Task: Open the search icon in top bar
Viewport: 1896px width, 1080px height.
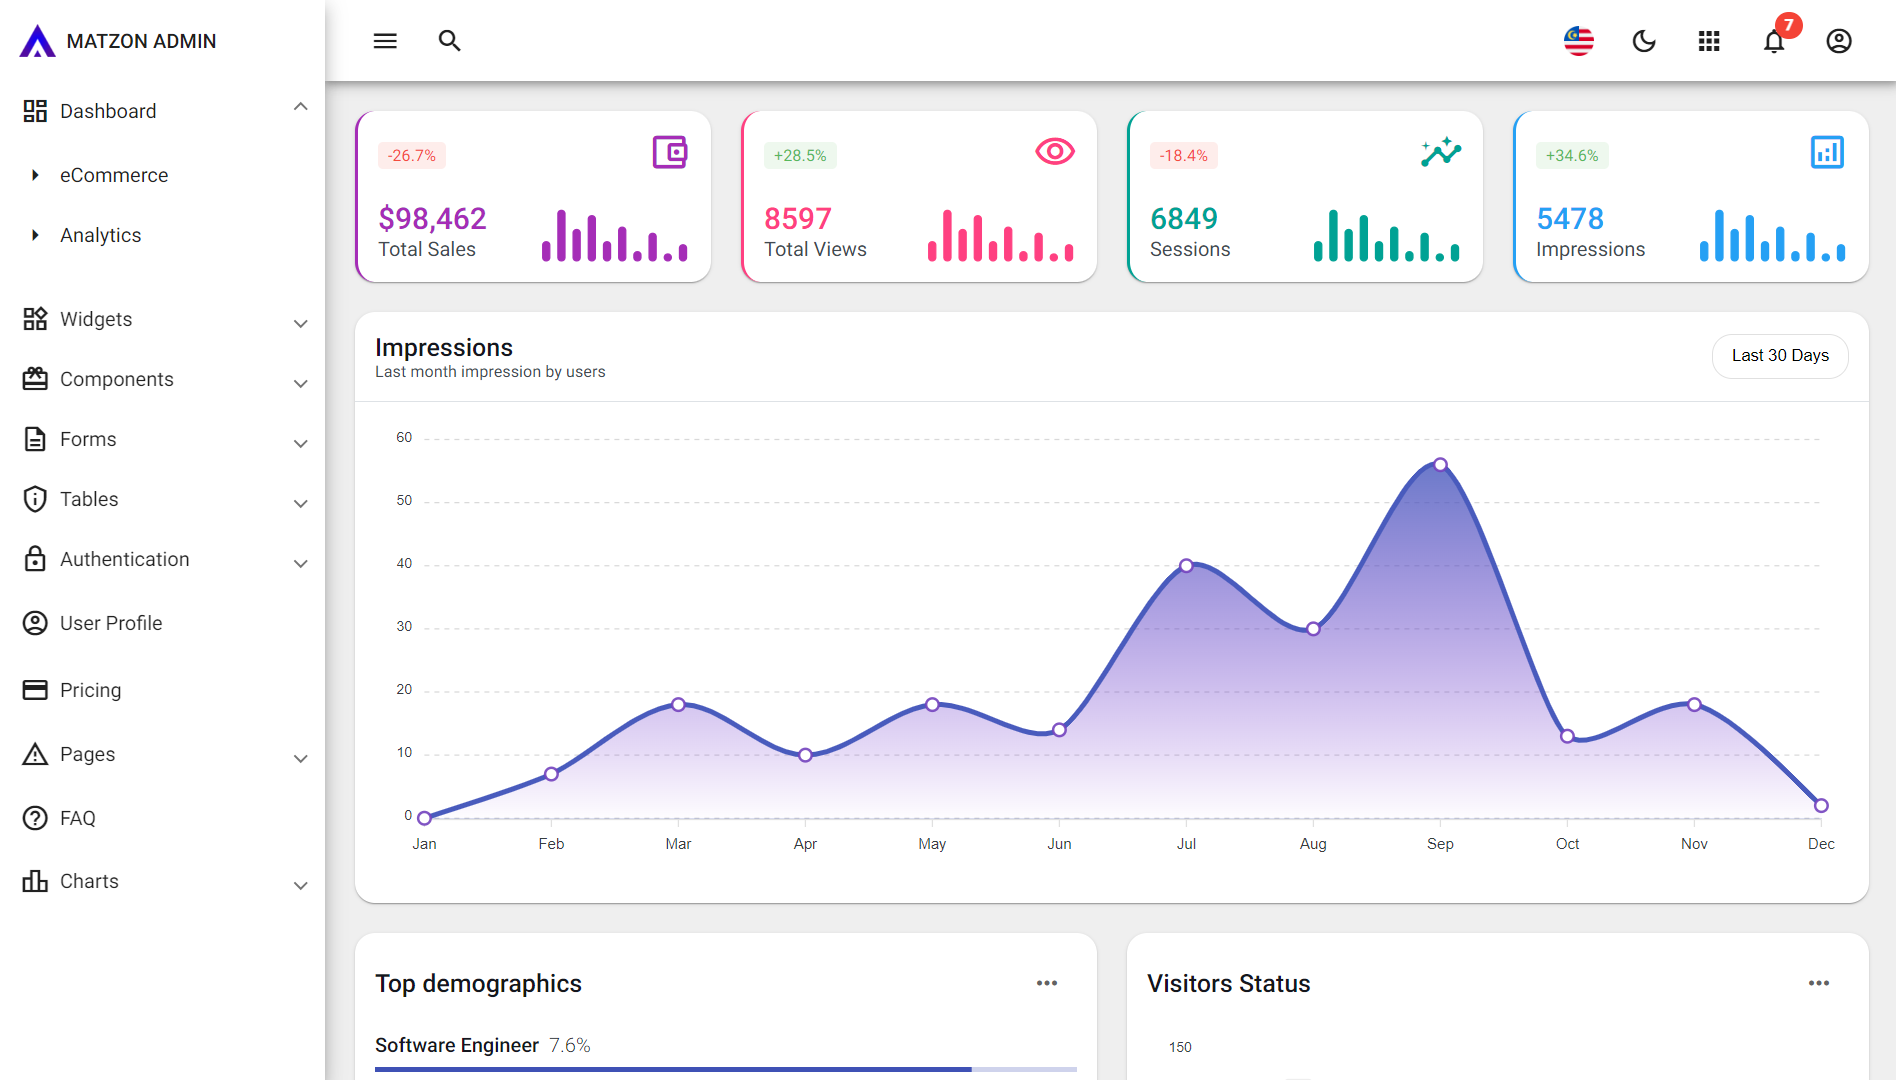Action: click(x=449, y=41)
